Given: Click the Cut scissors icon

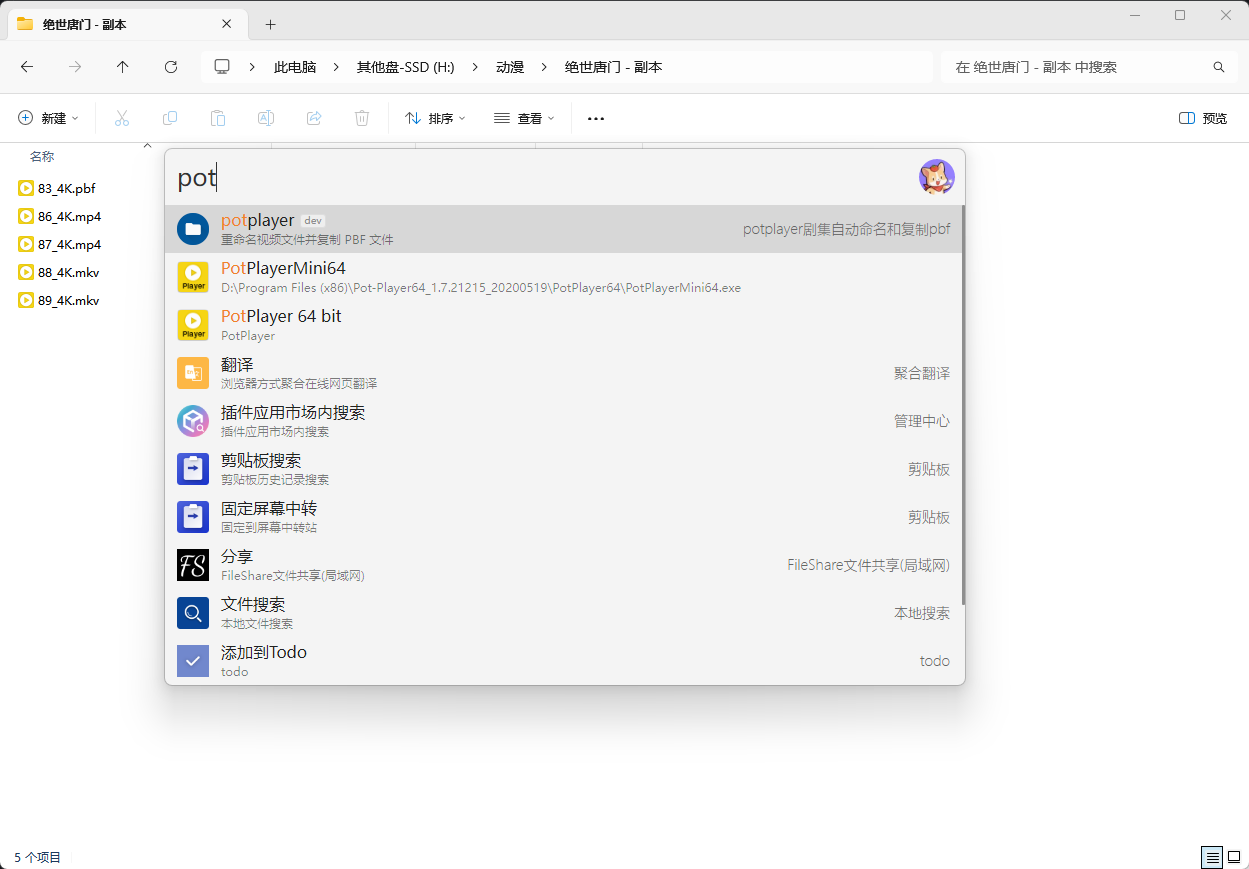Looking at the screenshot, I should tap(122, 118).
